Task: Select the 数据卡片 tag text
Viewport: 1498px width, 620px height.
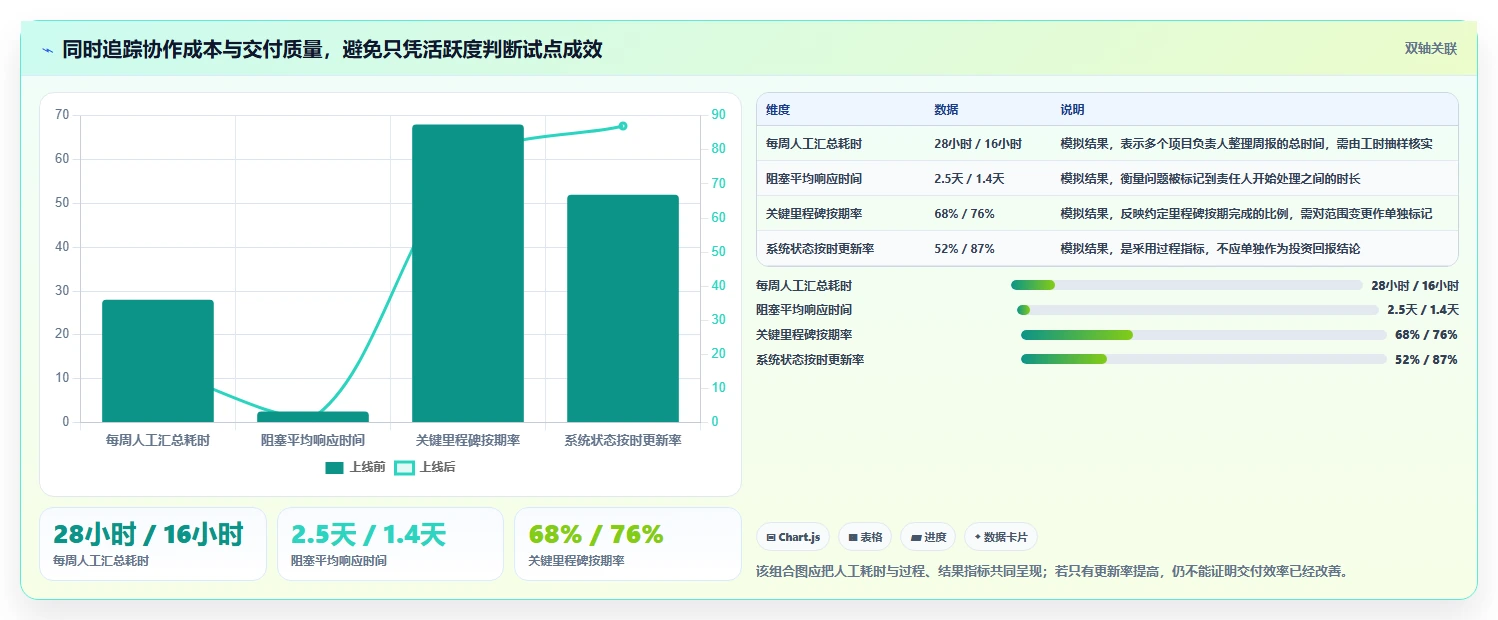Action: [1007, 537]
